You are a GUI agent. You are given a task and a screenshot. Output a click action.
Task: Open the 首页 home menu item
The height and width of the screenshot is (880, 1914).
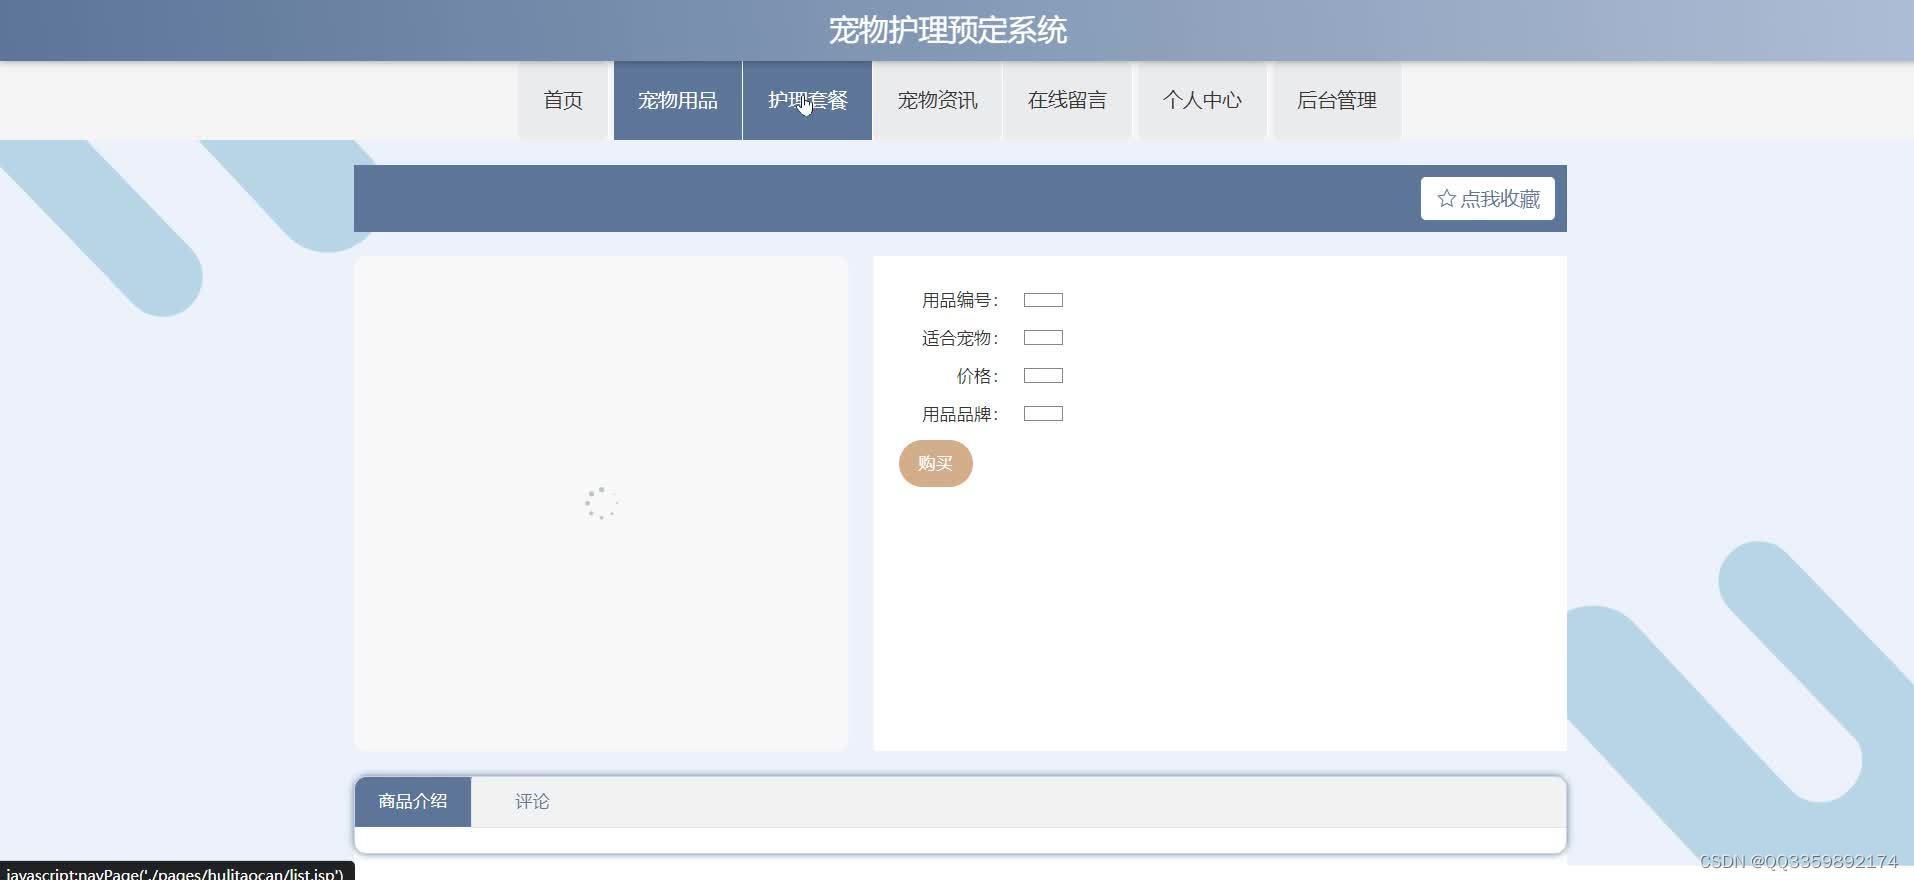[563, 100]
